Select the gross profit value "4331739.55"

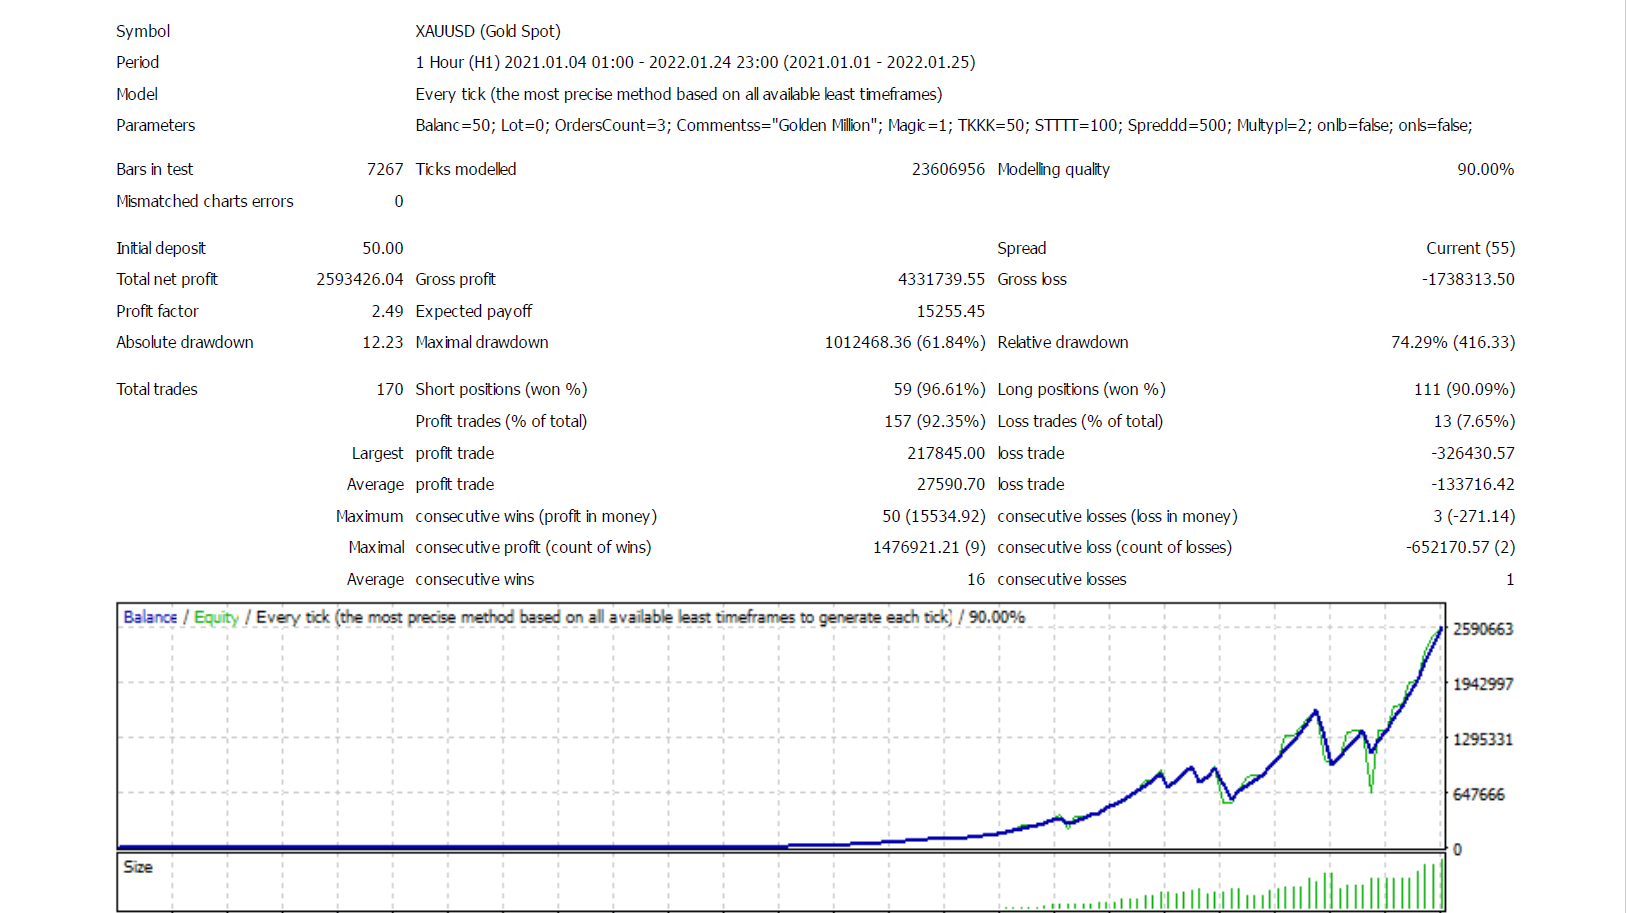[x=941, y=279]
